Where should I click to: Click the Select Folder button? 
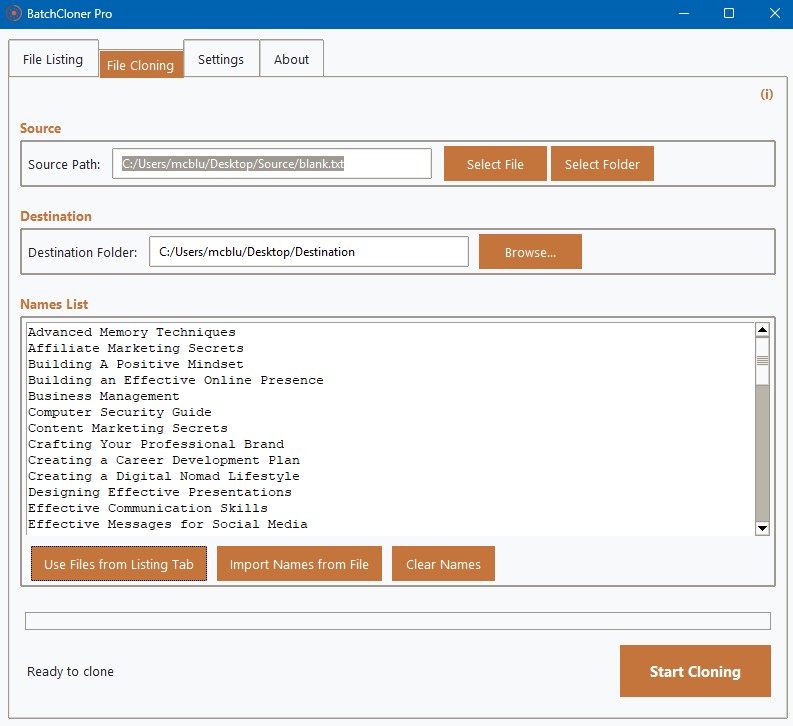602,164
